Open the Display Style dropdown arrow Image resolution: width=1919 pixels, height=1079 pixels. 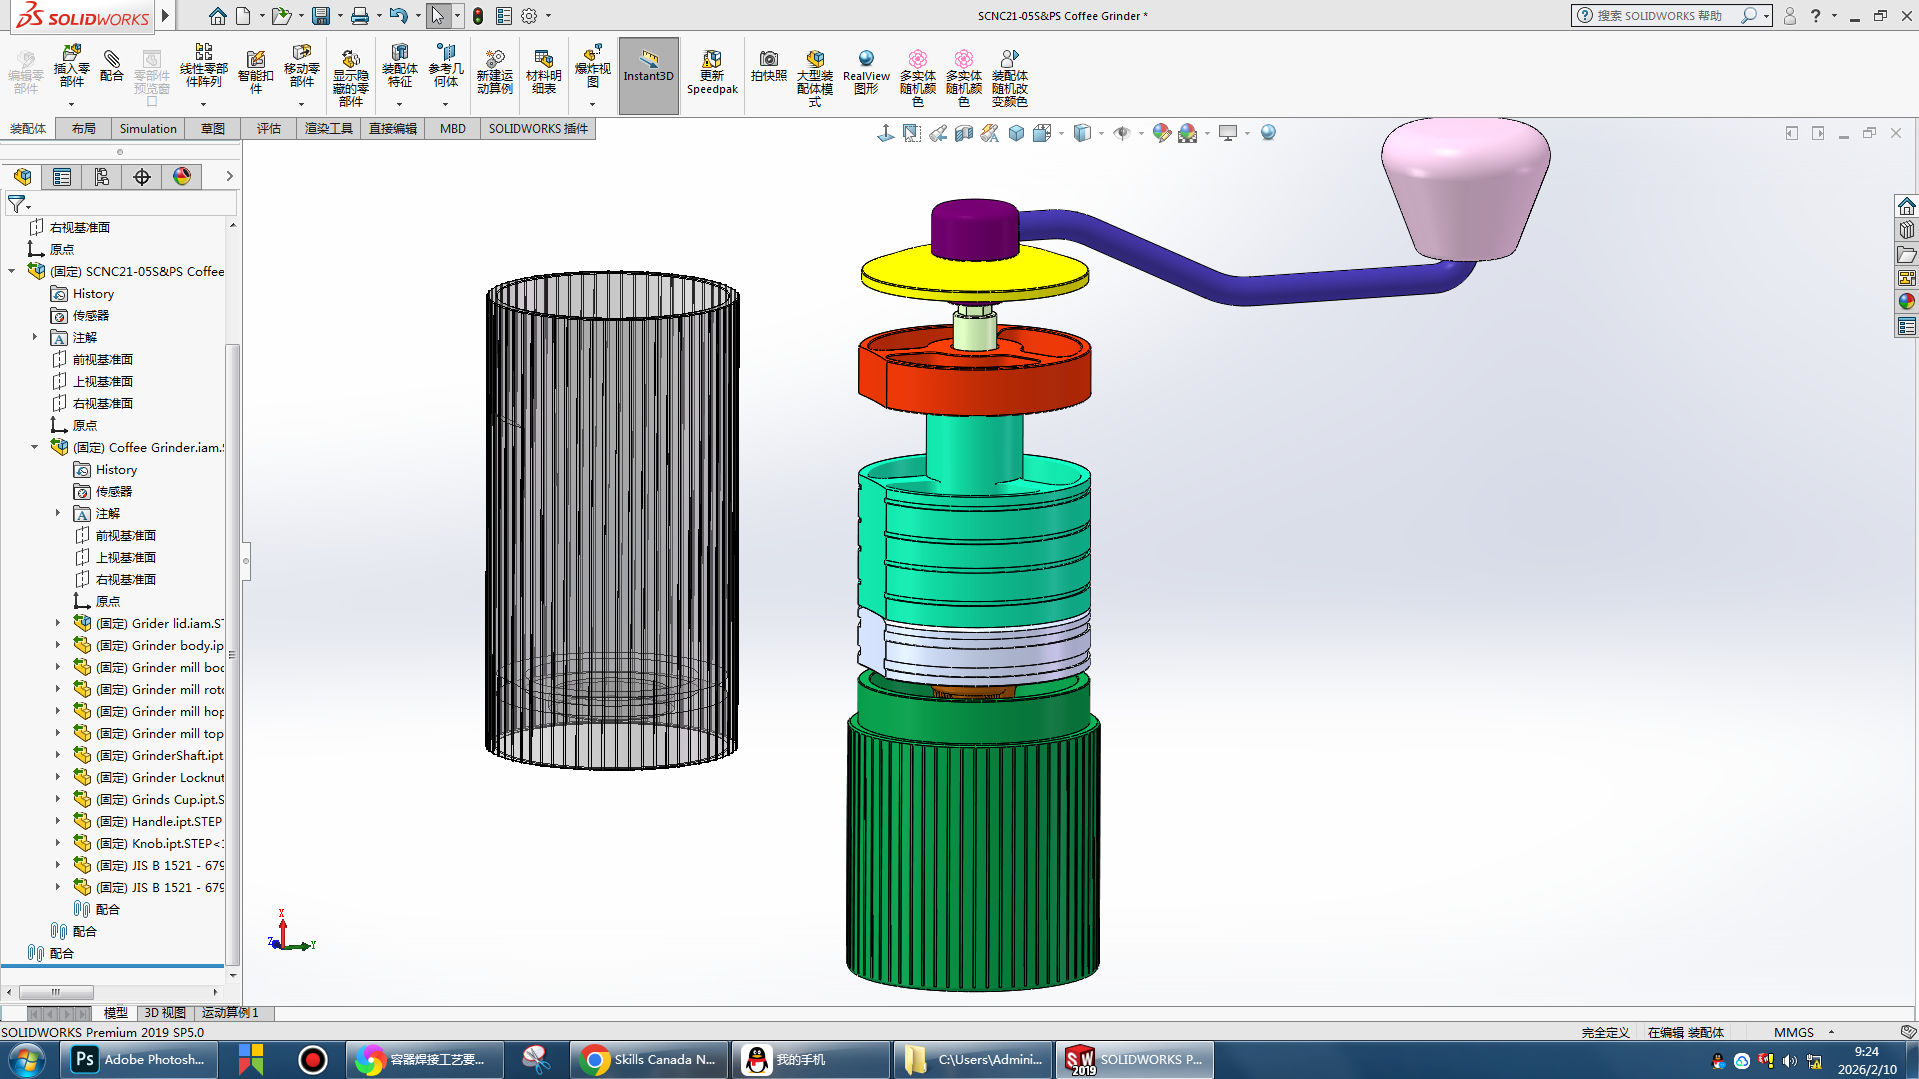coord(1101,133)
